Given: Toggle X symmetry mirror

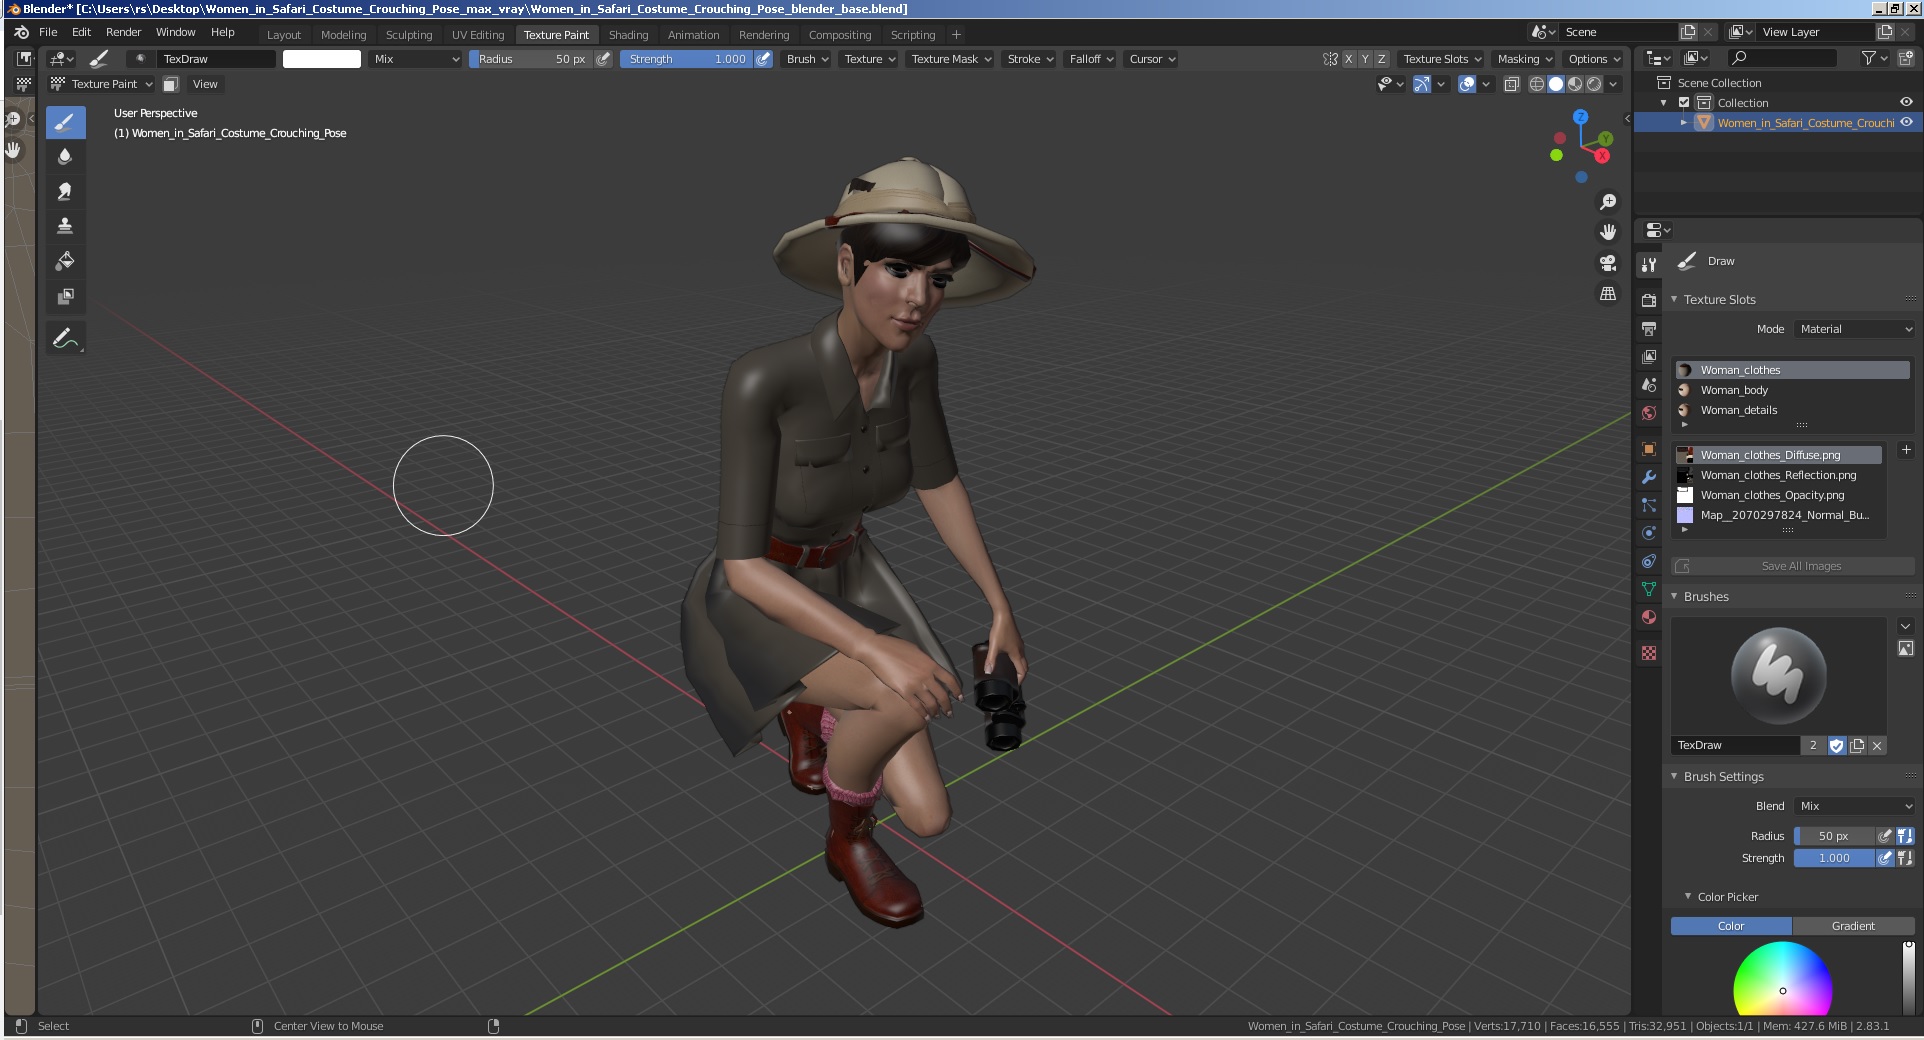Looking at the screenshot, I should (x=1348, y=59).
